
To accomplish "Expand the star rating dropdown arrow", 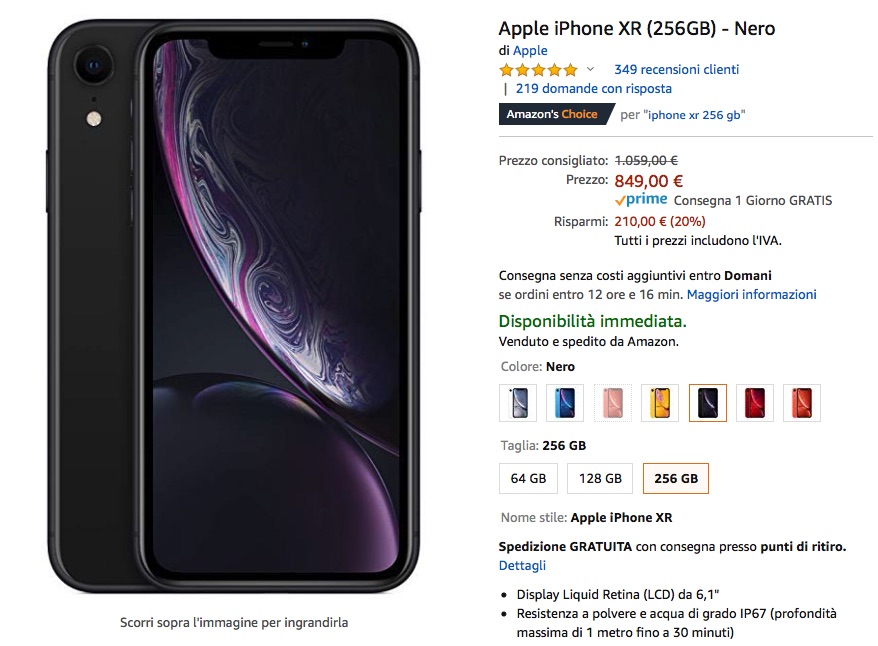I will [590, 69].
